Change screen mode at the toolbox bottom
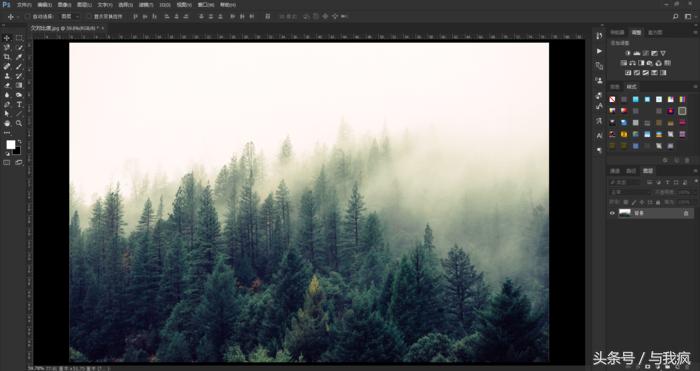 [19, 163]
